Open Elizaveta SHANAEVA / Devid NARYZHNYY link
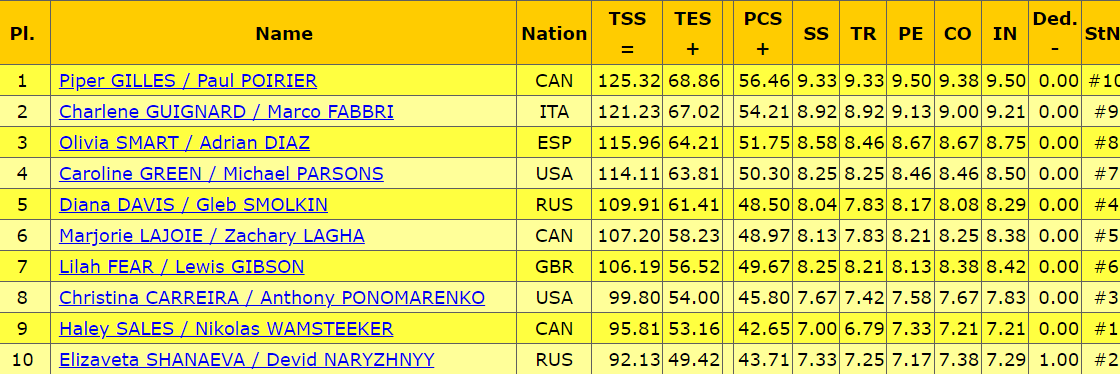 [246, 360]
